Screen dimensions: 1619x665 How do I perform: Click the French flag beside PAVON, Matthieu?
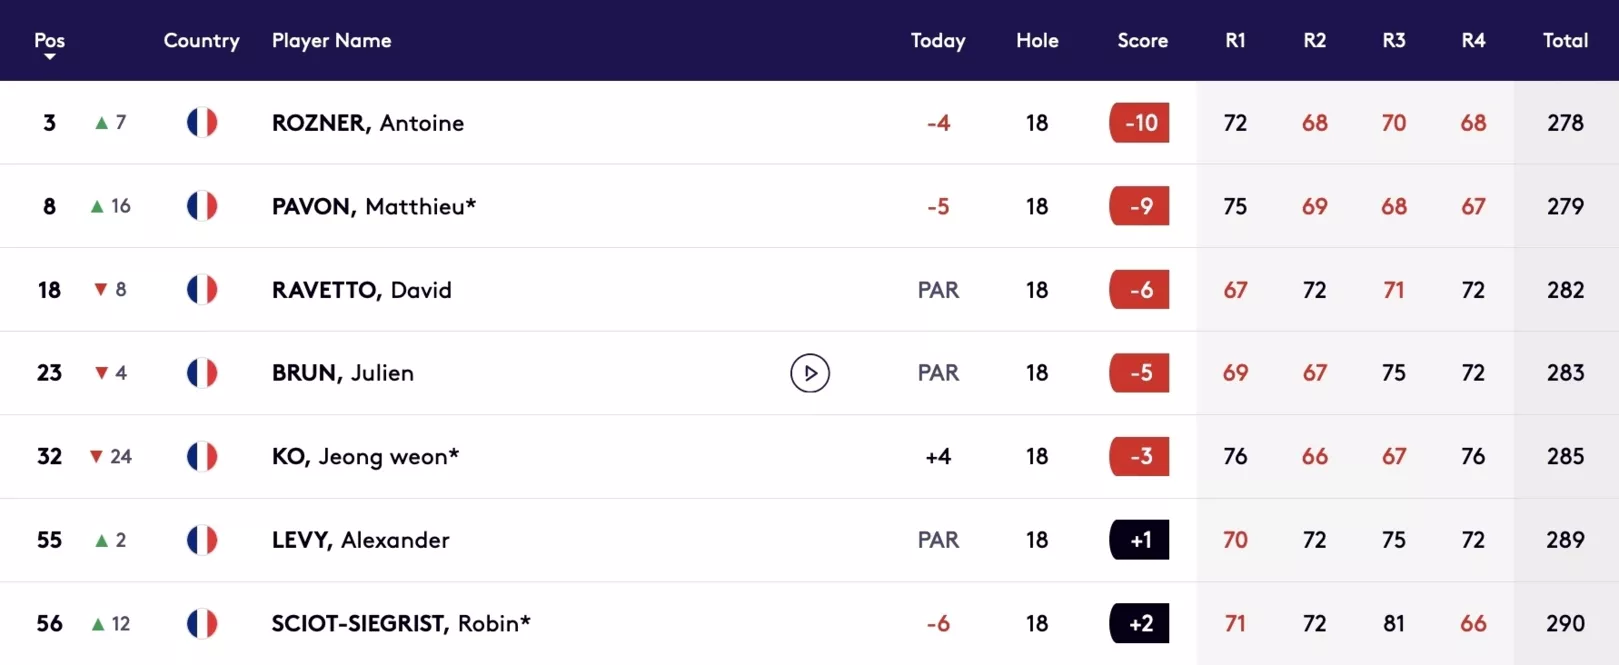tap(202, 206)
